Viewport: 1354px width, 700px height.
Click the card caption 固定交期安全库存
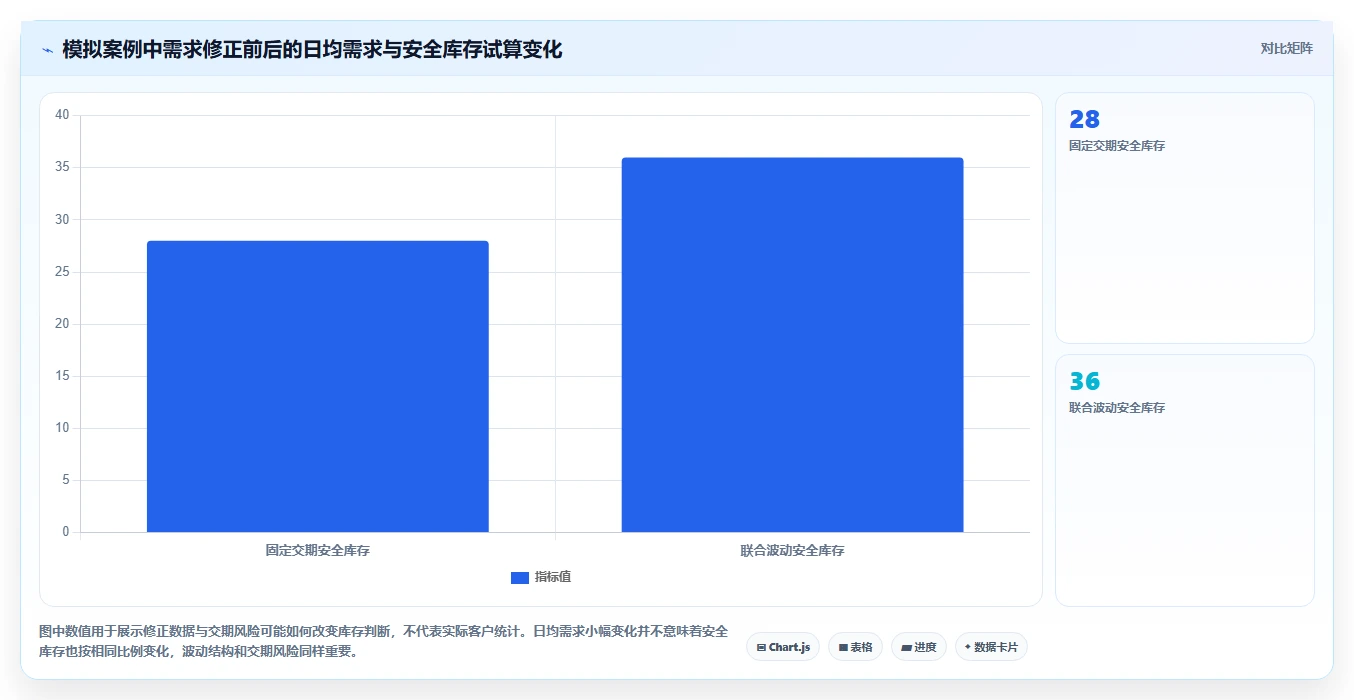point(1117,146)
